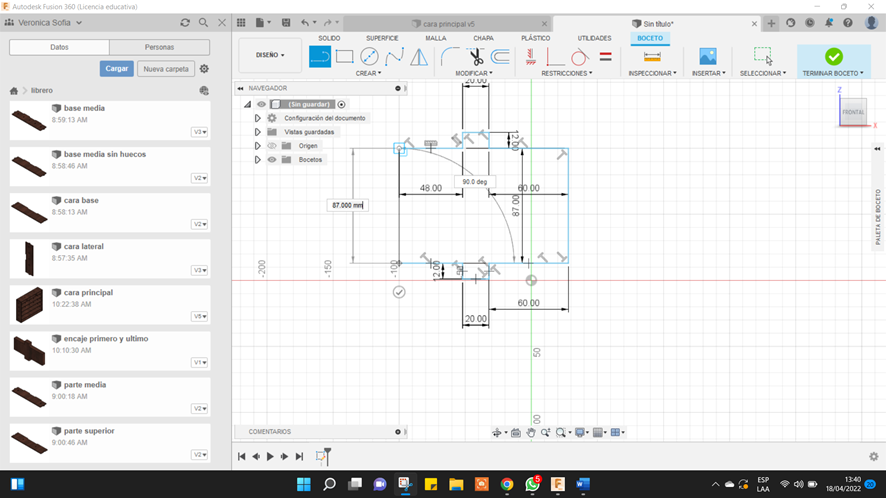Click the 87.000 mm dimension input field
Viewport: 886px width, 498px height.
click(347, 205)
